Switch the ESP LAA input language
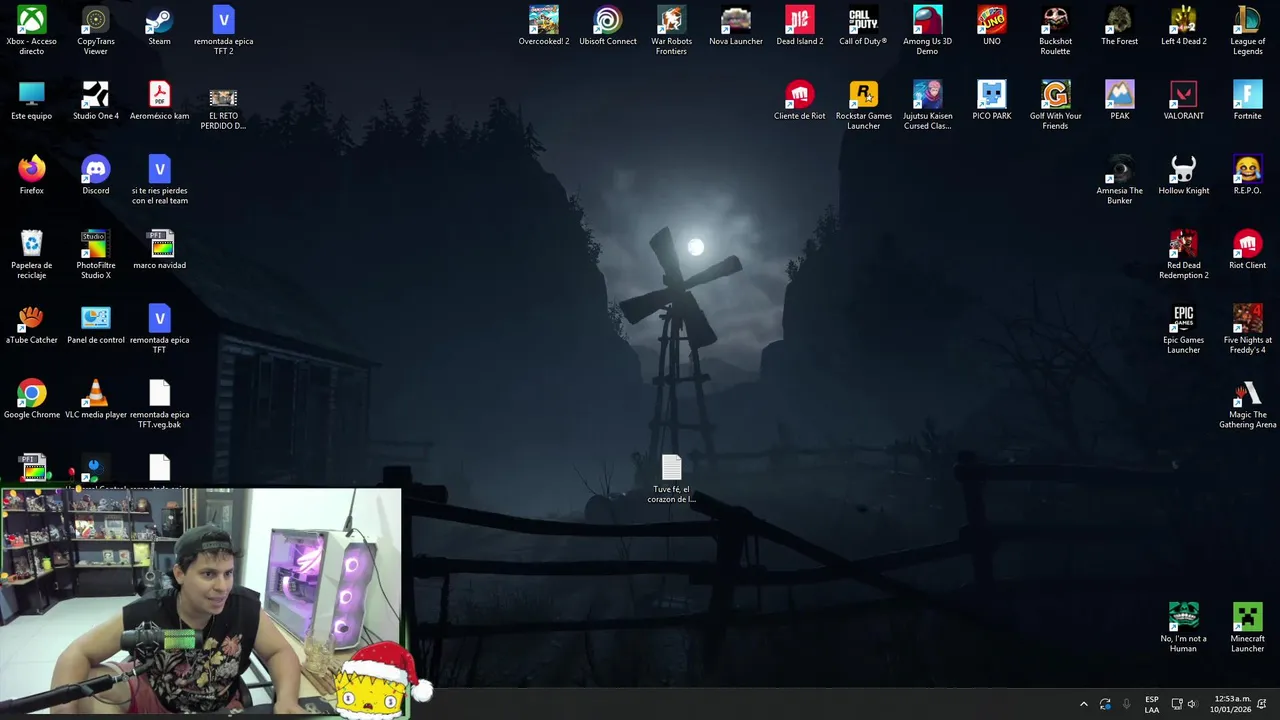Image resolution: width=1280 pixels, height=720 pixels. click(1152, 704)
